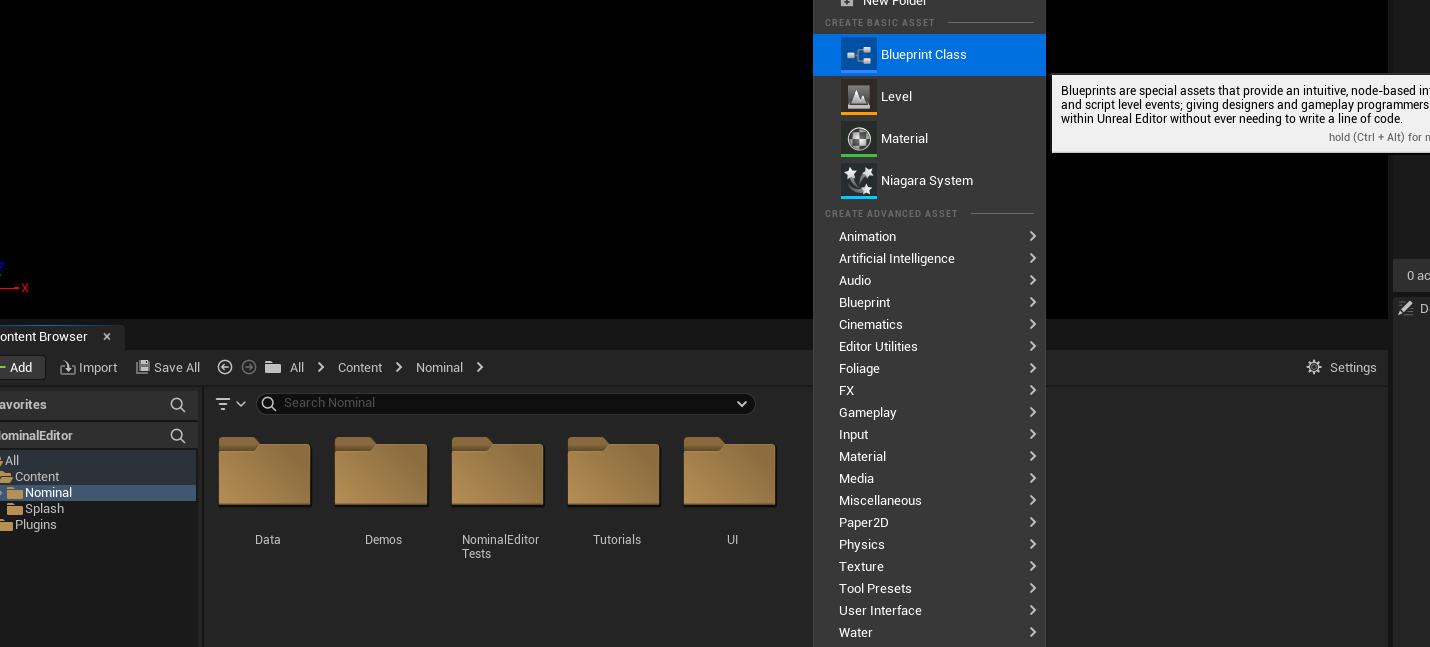1430x647 pixels.
Task: Open the FX submenu
Action: click(929, 391)
